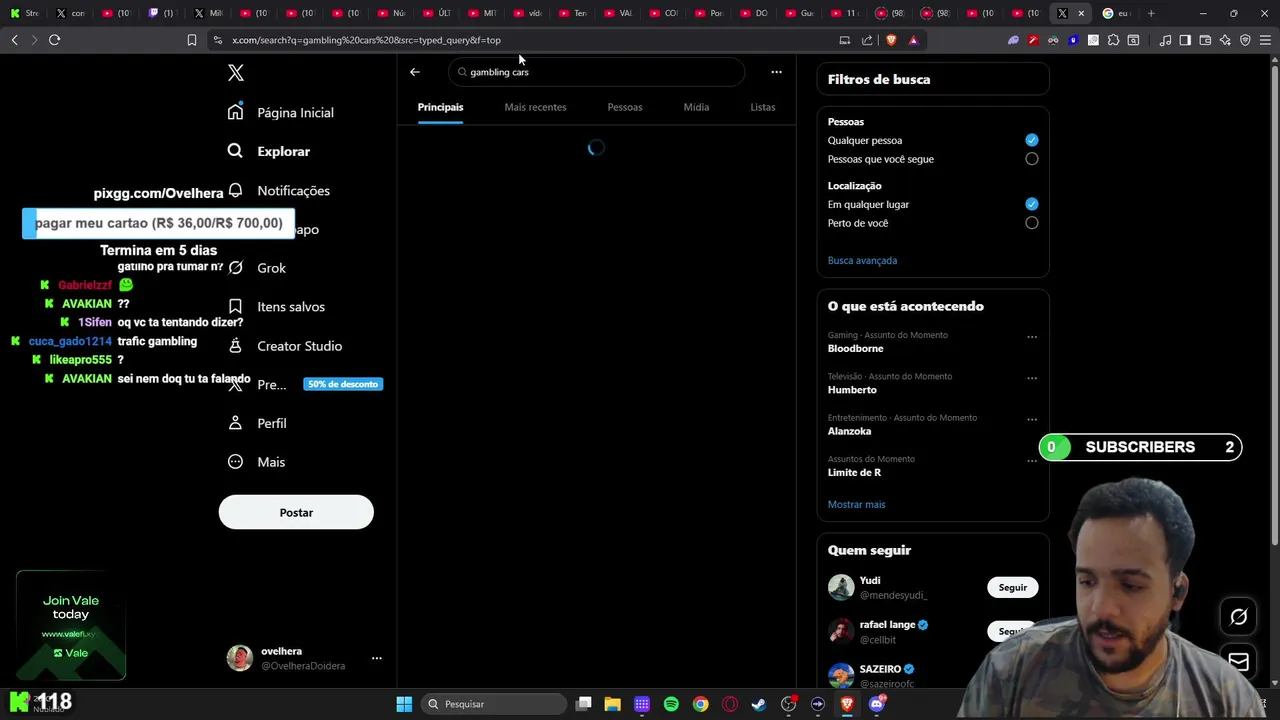The image size is (1280, 720).
Task: Switch to the Mais recentes tab
Action: point(535,107)
